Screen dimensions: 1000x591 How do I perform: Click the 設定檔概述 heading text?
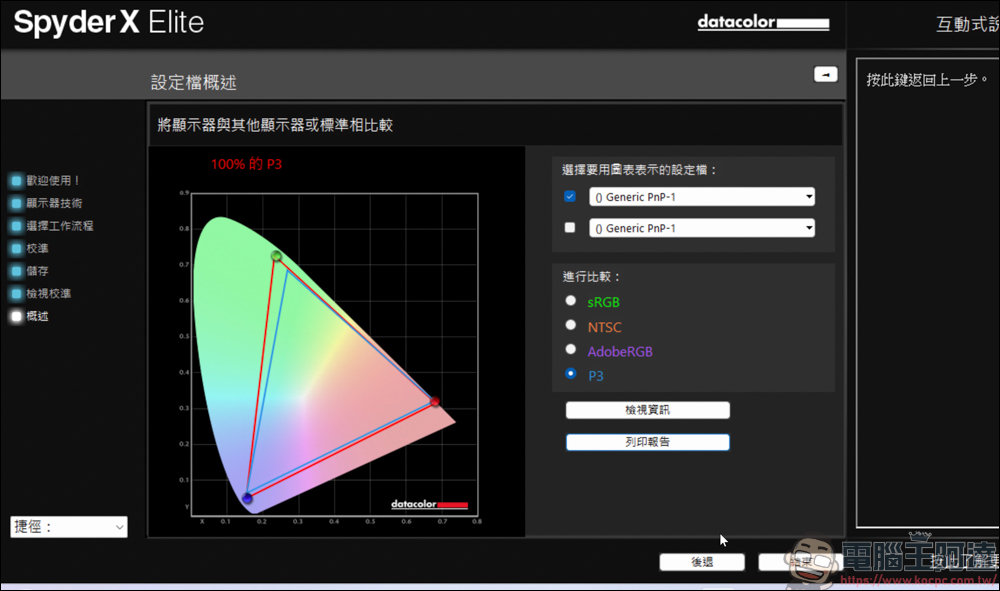point(194,82)
